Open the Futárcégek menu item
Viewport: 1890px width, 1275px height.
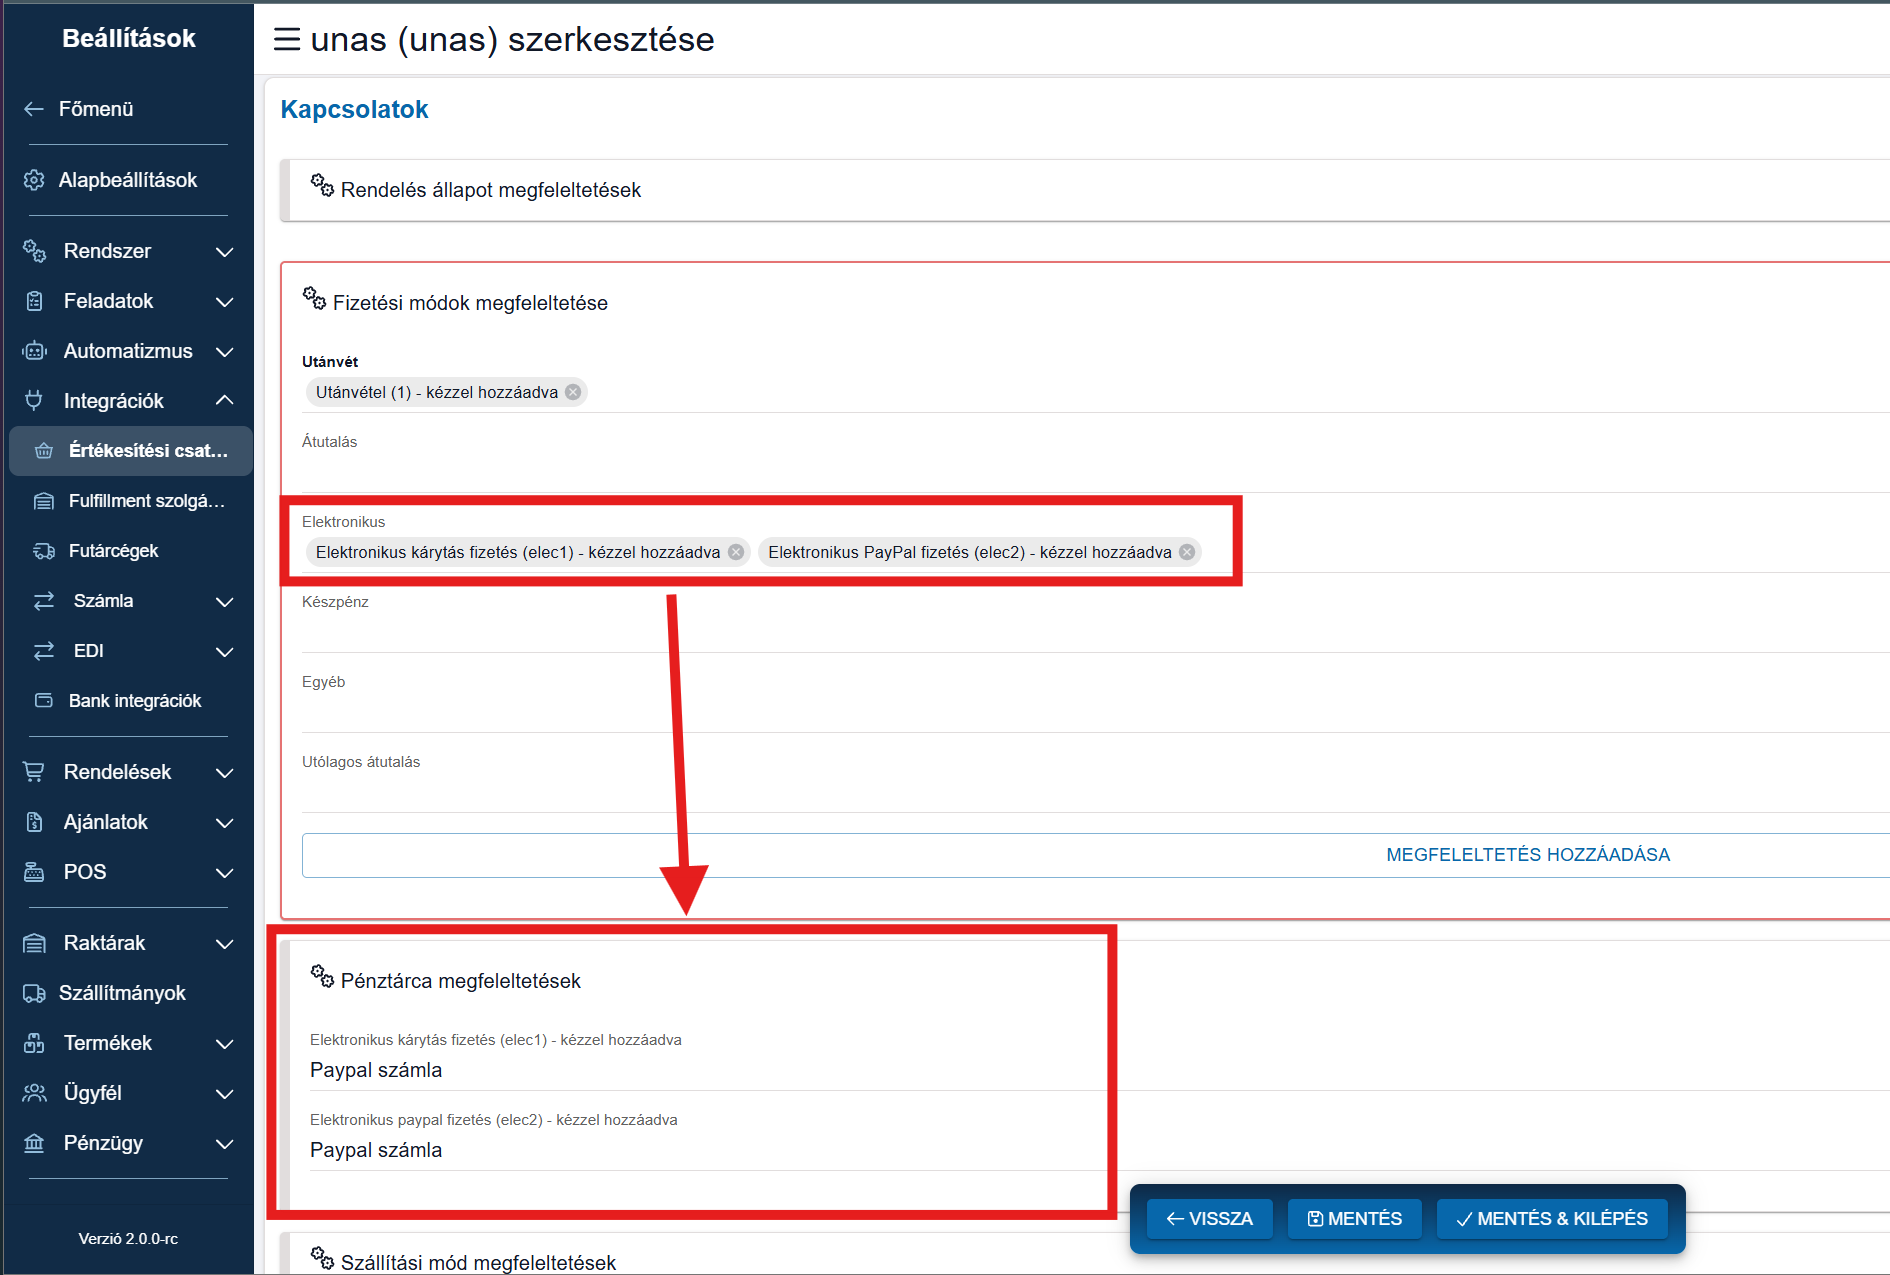(x=113, y=551)
